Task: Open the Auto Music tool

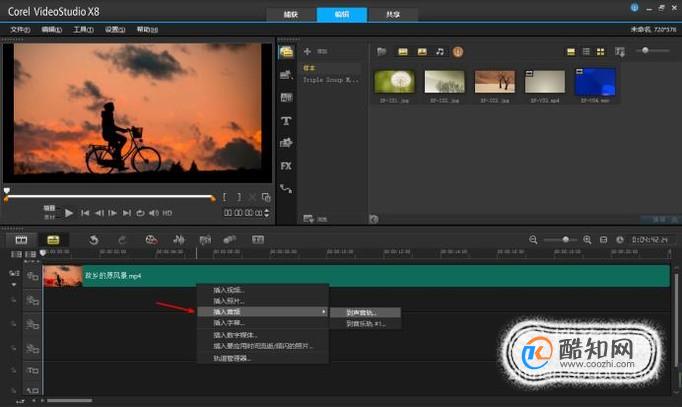Action: click(205, 240)
